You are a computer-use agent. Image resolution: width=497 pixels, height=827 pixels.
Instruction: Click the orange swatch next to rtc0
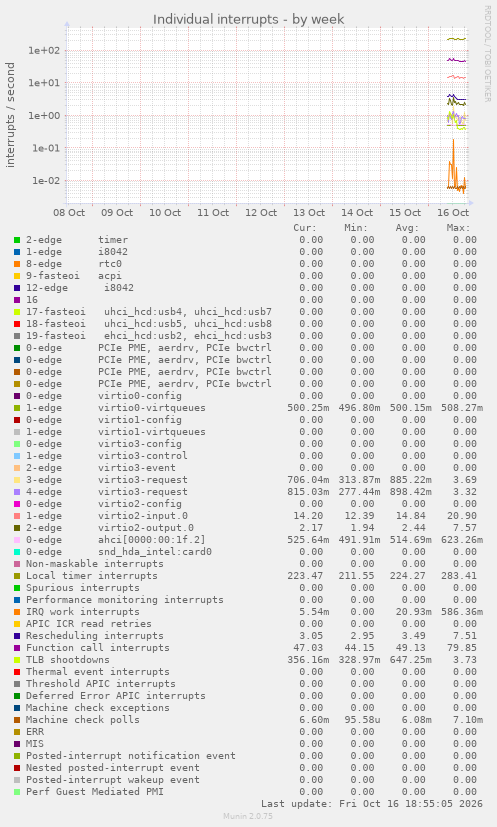tap(17, 264)
